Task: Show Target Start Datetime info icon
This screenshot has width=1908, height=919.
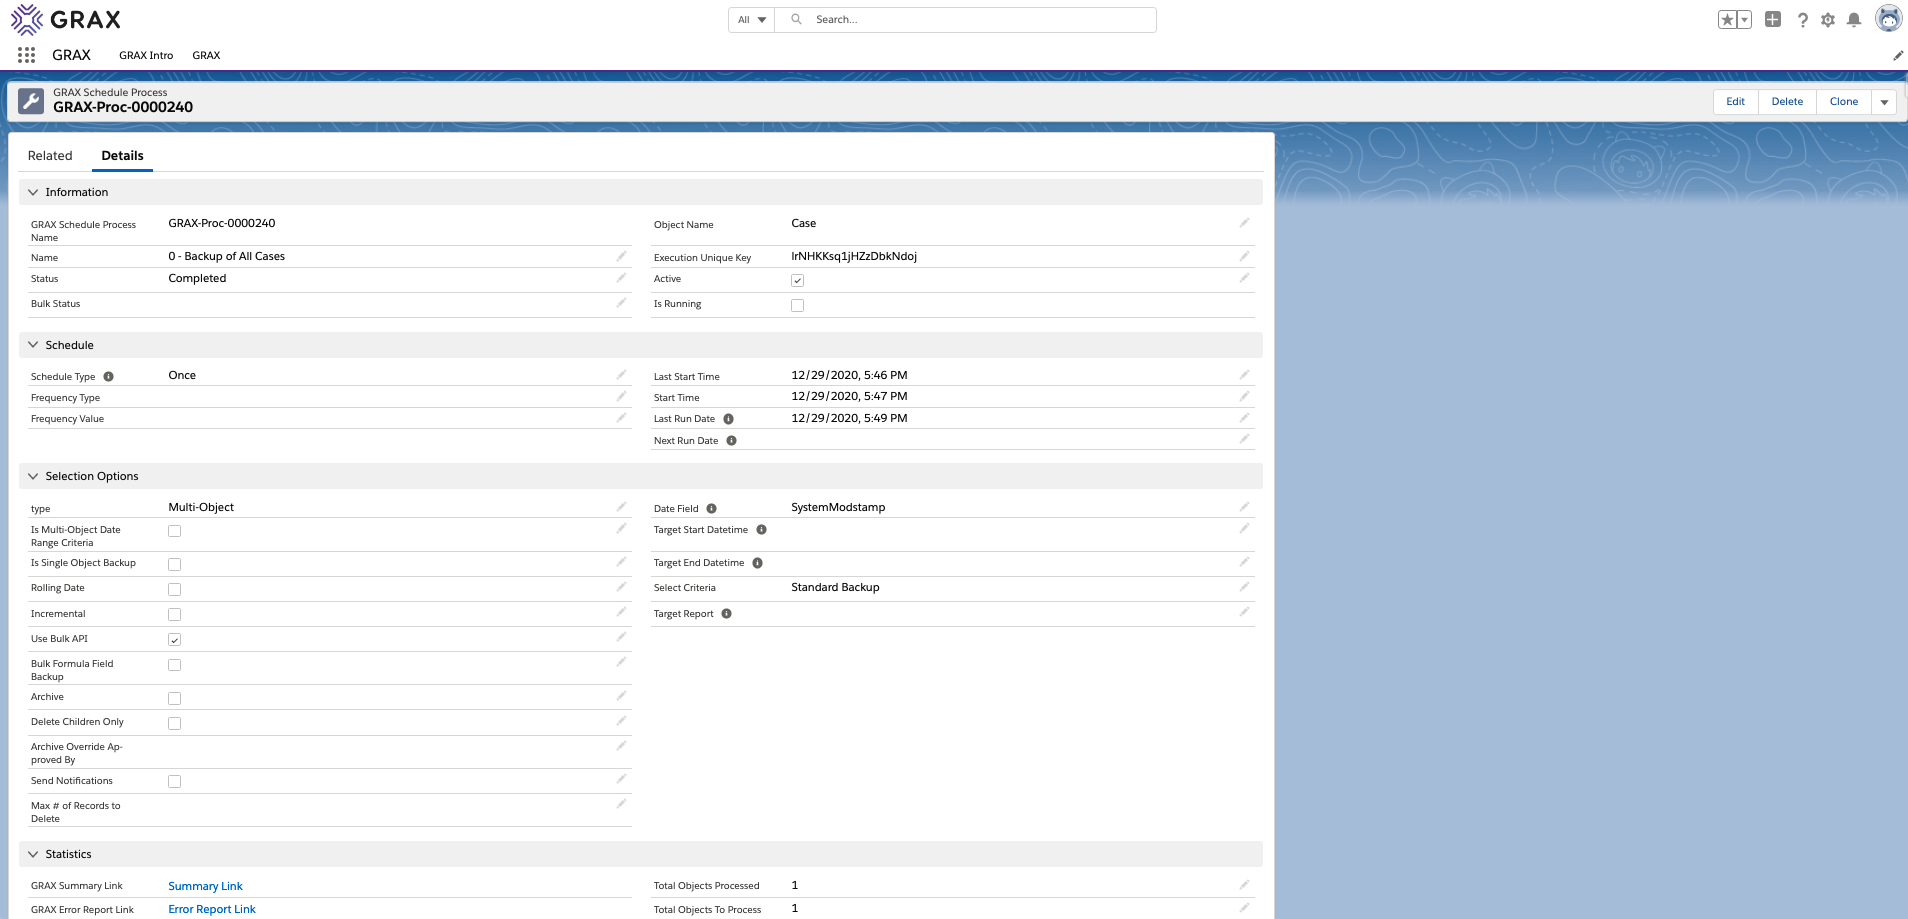Action: tap(761, 530)
